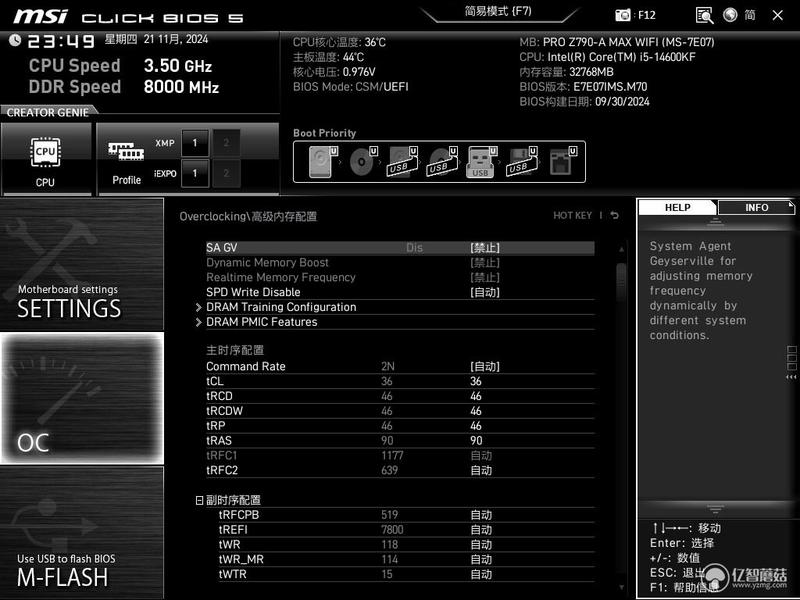Click scroll-up arrow of settings list
Viewport: 800px width, 600px height.
pyautogui.click(x=621, y=249)
